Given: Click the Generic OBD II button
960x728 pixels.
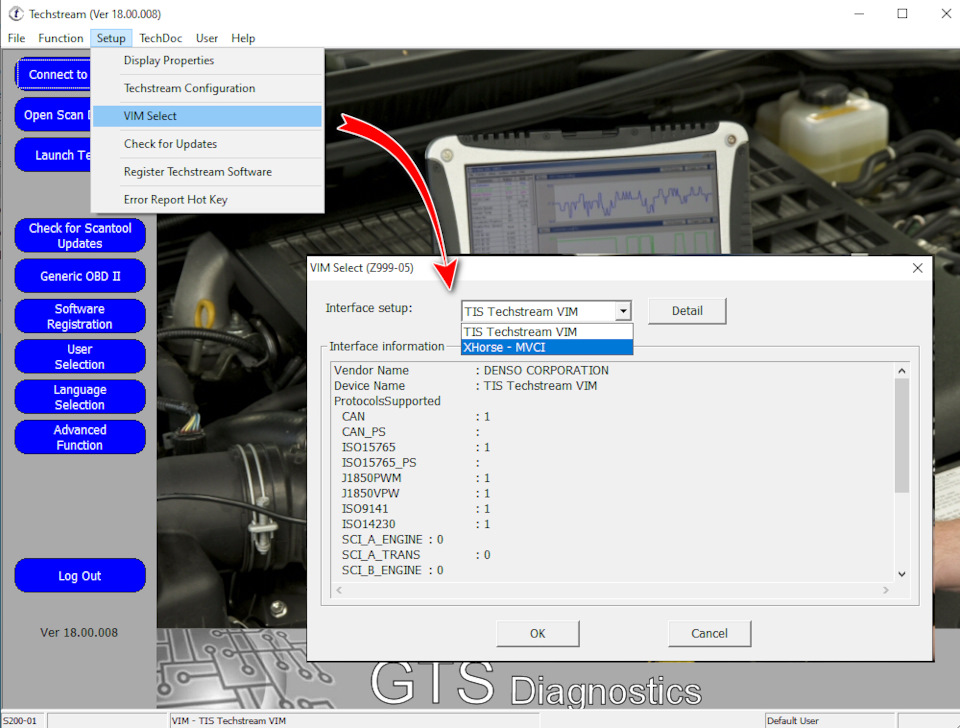Looking at the screenshot, I should (80, 276).
